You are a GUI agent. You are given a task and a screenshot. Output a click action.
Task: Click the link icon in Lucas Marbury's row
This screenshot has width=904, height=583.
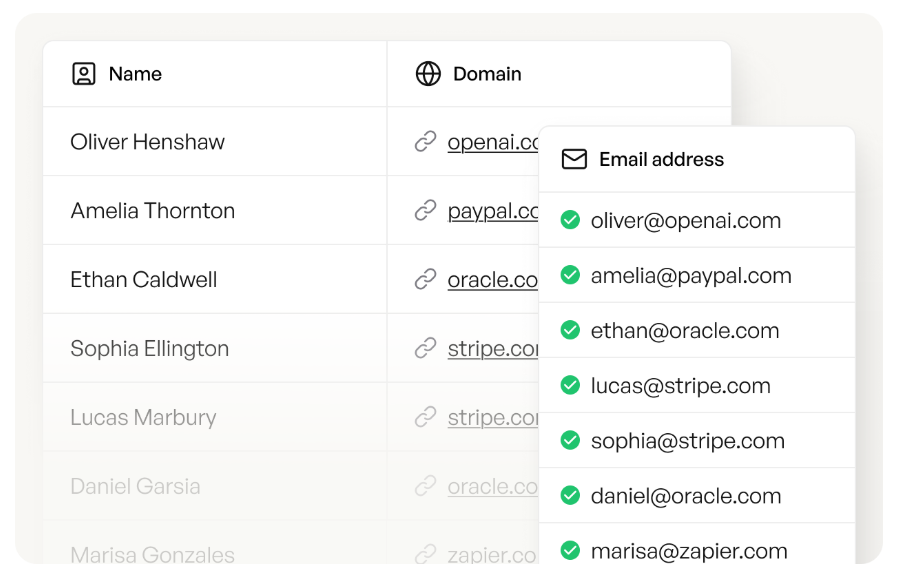tap(426, 418)
